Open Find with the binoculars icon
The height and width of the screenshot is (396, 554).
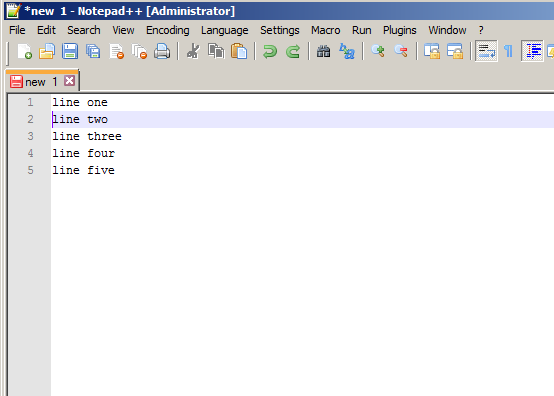[x=323, y=52]
